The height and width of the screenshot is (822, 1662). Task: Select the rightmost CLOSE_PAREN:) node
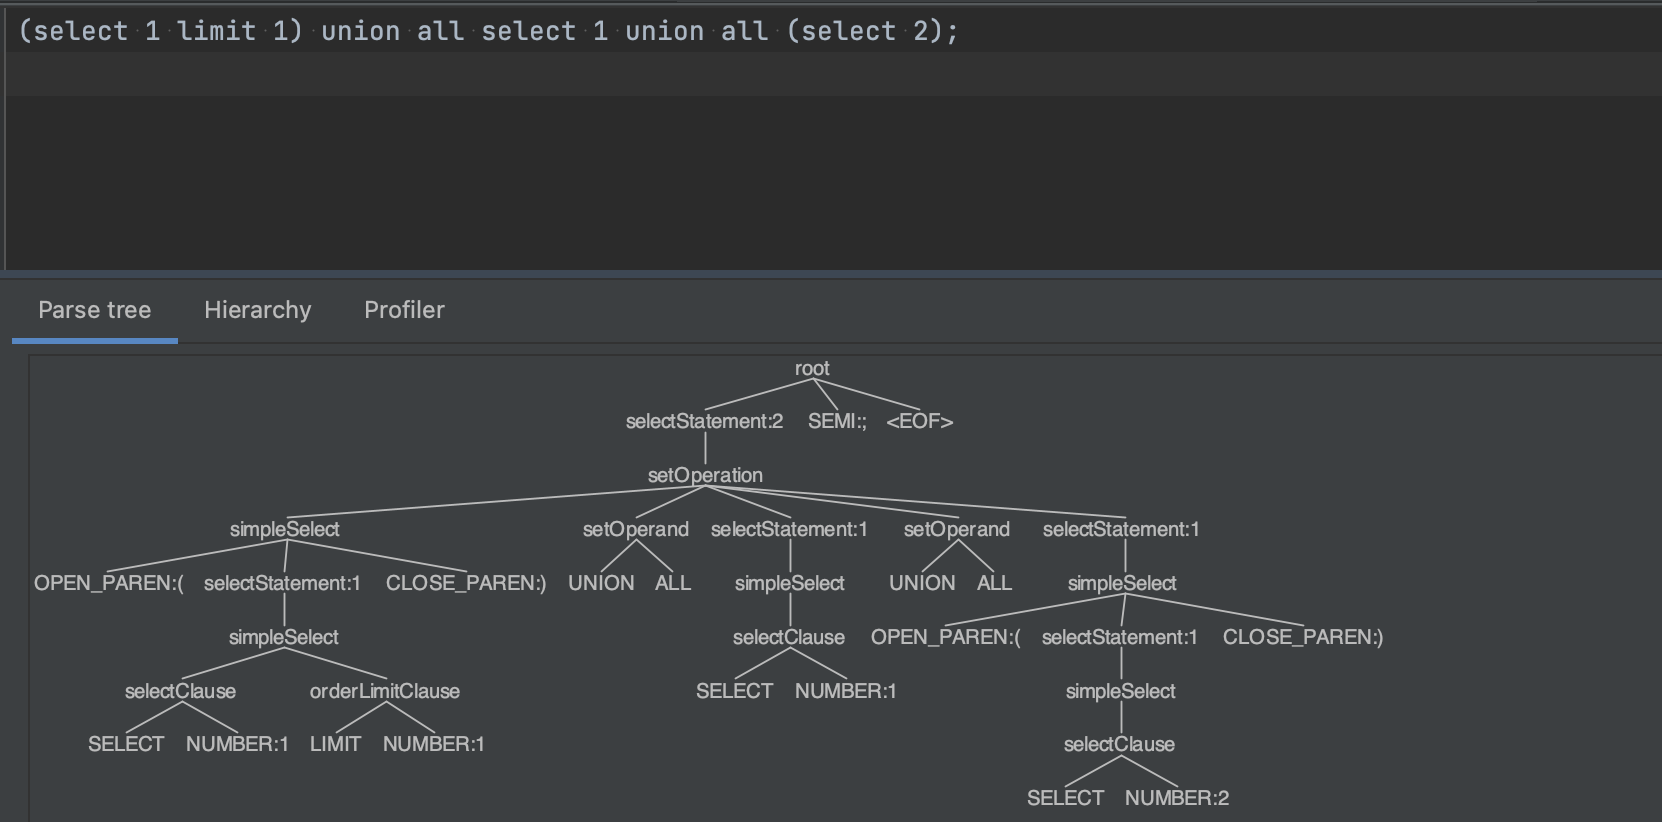click(x=1303, y=637)
